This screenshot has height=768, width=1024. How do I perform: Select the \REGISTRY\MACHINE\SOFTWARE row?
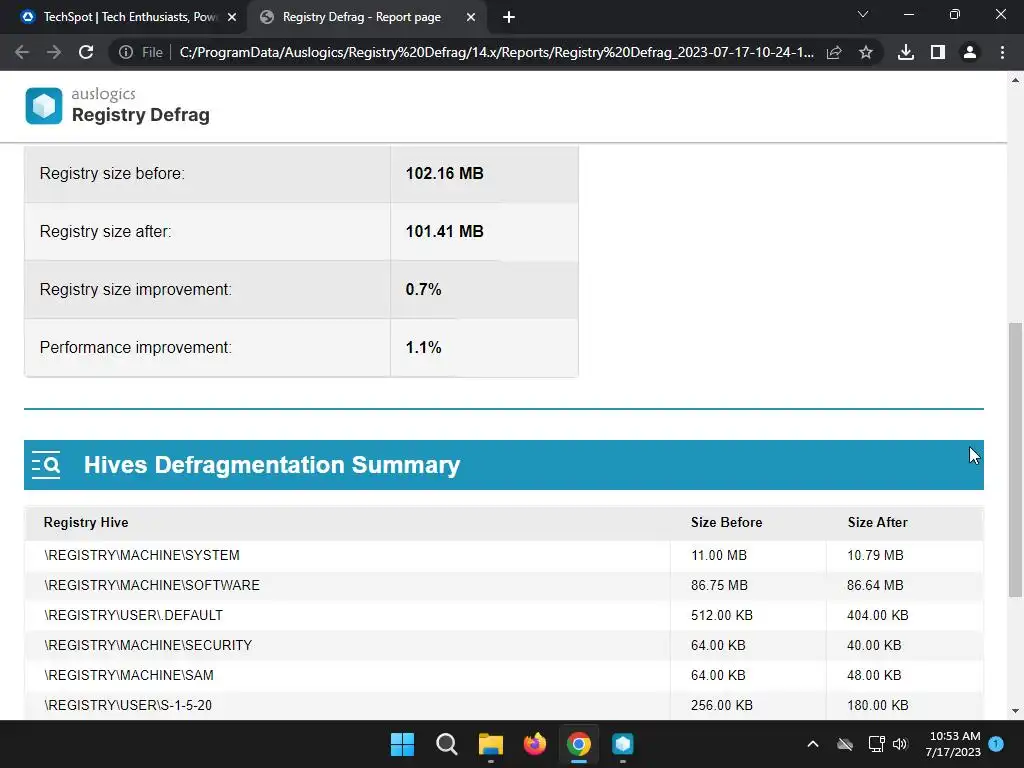click(x=504, y=586)
